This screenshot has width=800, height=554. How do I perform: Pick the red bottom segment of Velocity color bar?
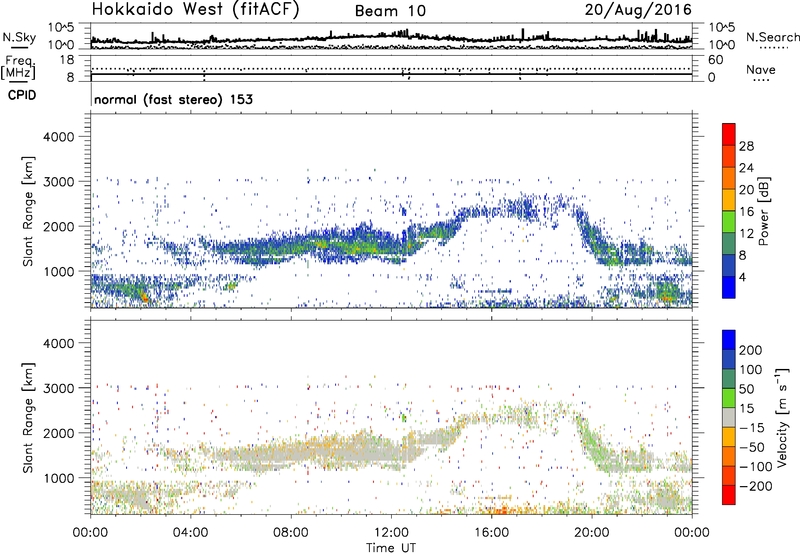[729, 495]
